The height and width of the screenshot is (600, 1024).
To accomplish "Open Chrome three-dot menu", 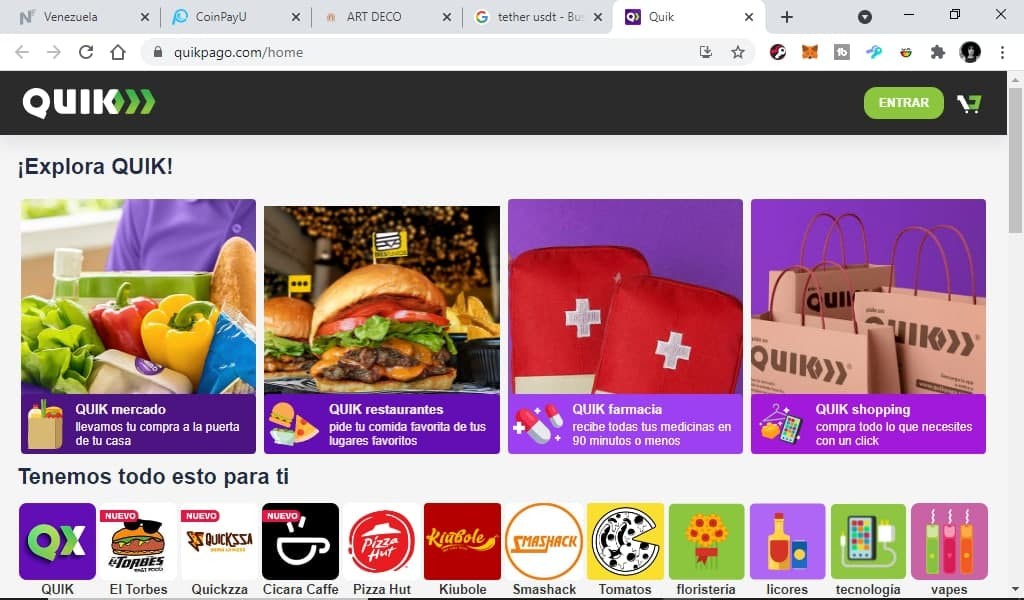I will pyautogui.click(x=1002, y=52).
